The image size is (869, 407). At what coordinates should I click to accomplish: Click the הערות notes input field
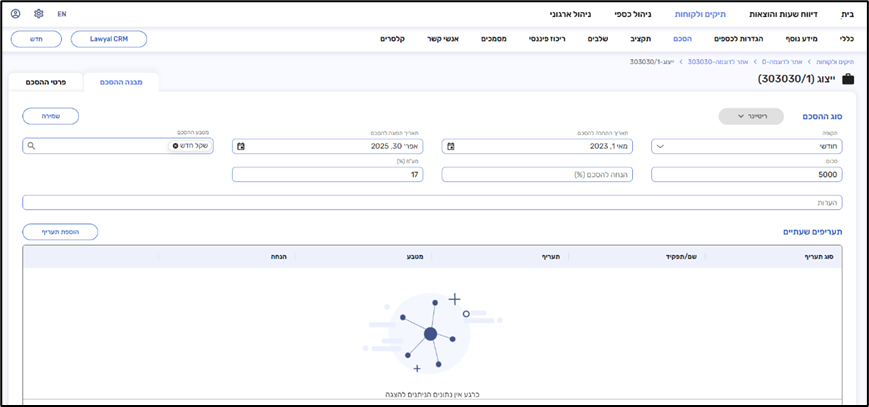432,202
